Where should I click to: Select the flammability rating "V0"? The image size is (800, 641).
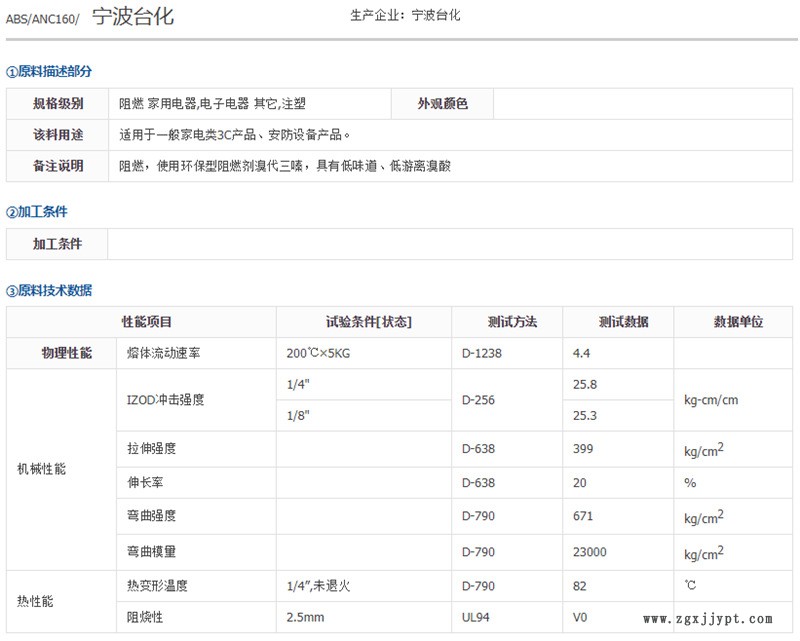[x=580, y=618]
